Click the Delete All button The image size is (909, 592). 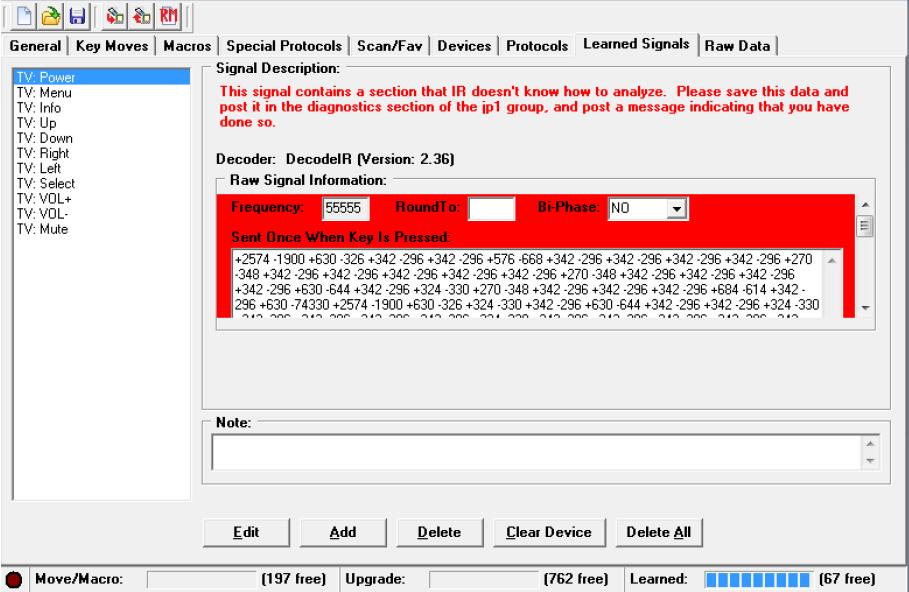[659, 532]
